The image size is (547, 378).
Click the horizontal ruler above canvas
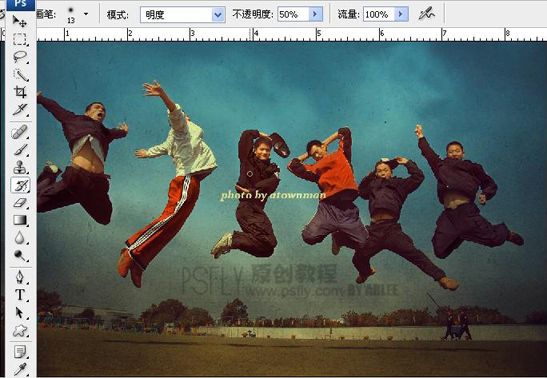[292, 35]
